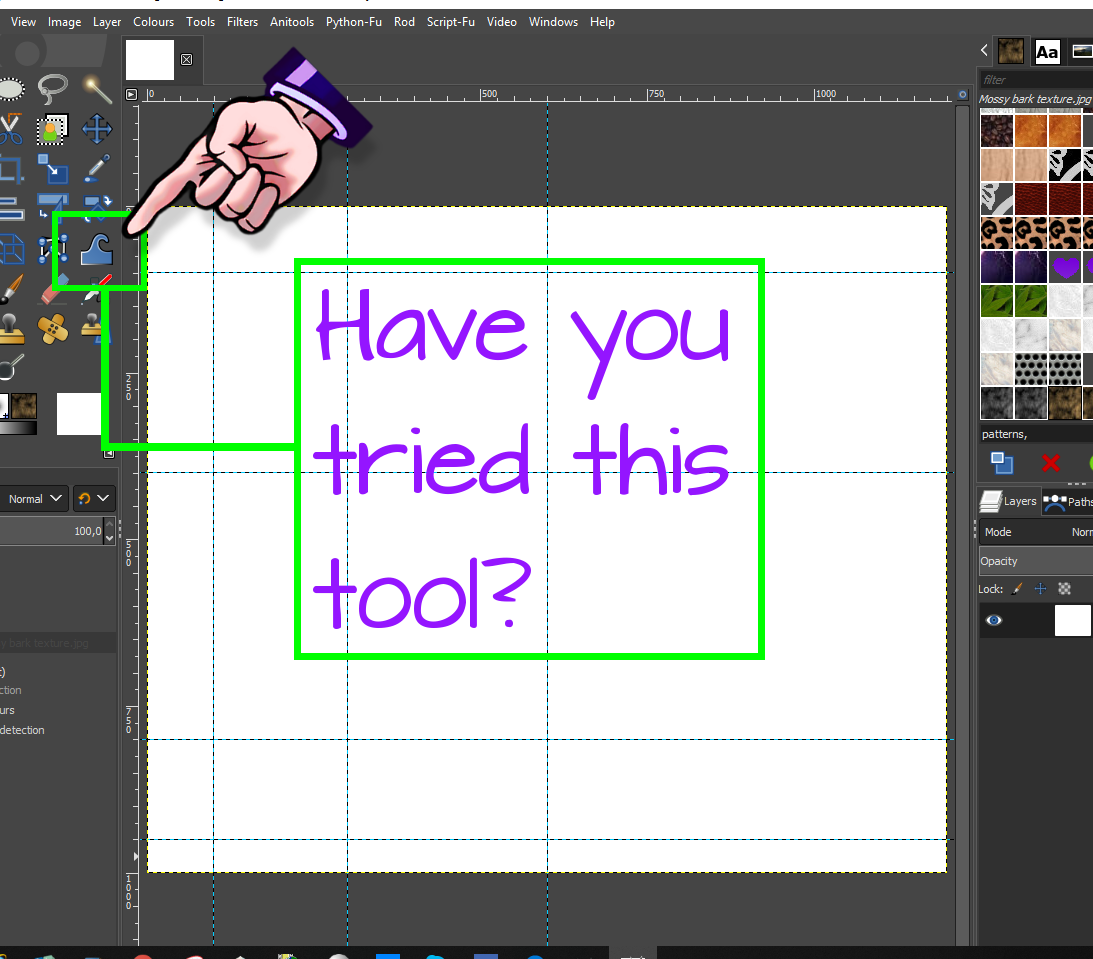Screen dimensions: 1093x959
Task: Select the Fuzzy Select magic wand tool
Action: pyautogui.click(x=97, y=89)
